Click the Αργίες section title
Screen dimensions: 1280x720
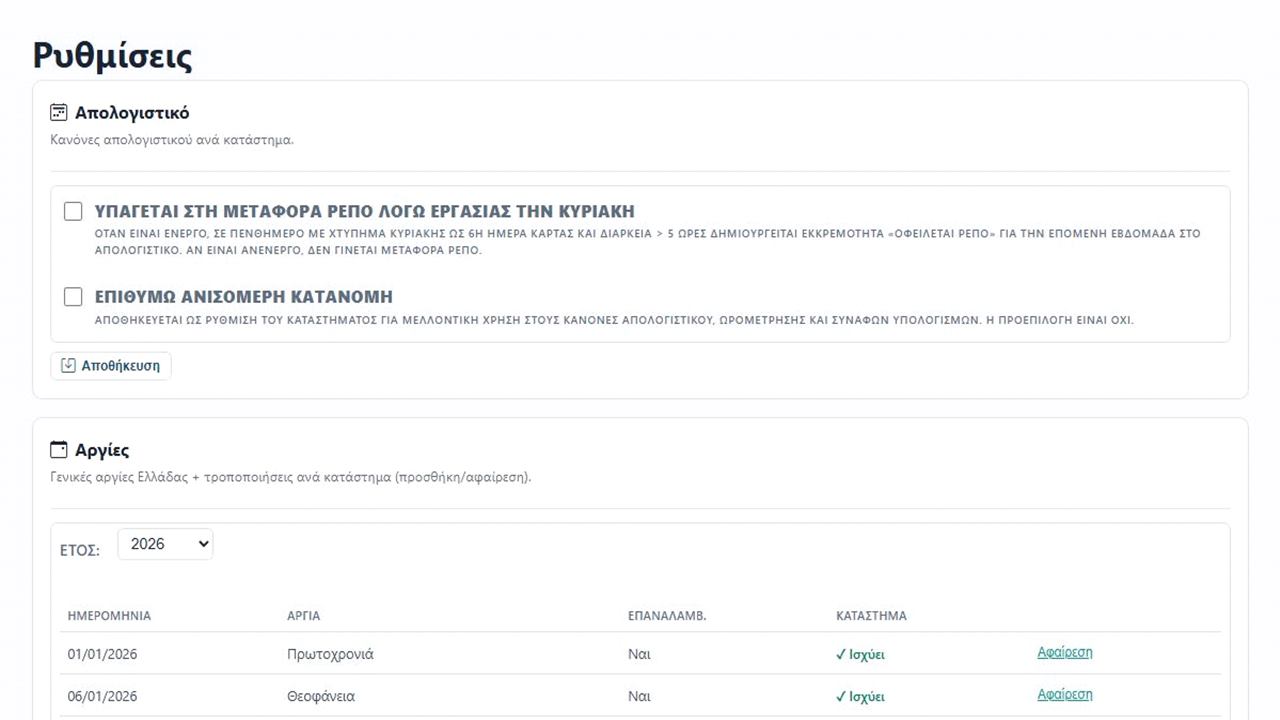(102, 450)
